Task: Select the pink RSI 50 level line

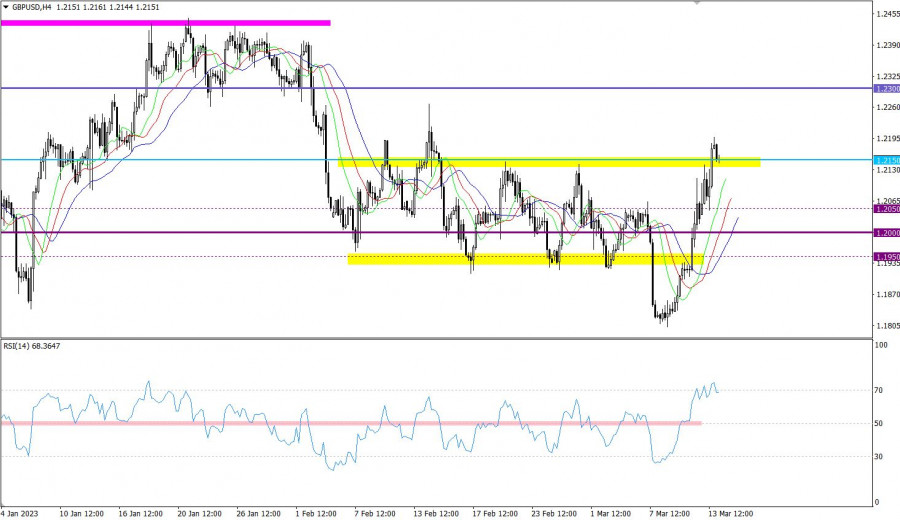Action: click(350, 424)
